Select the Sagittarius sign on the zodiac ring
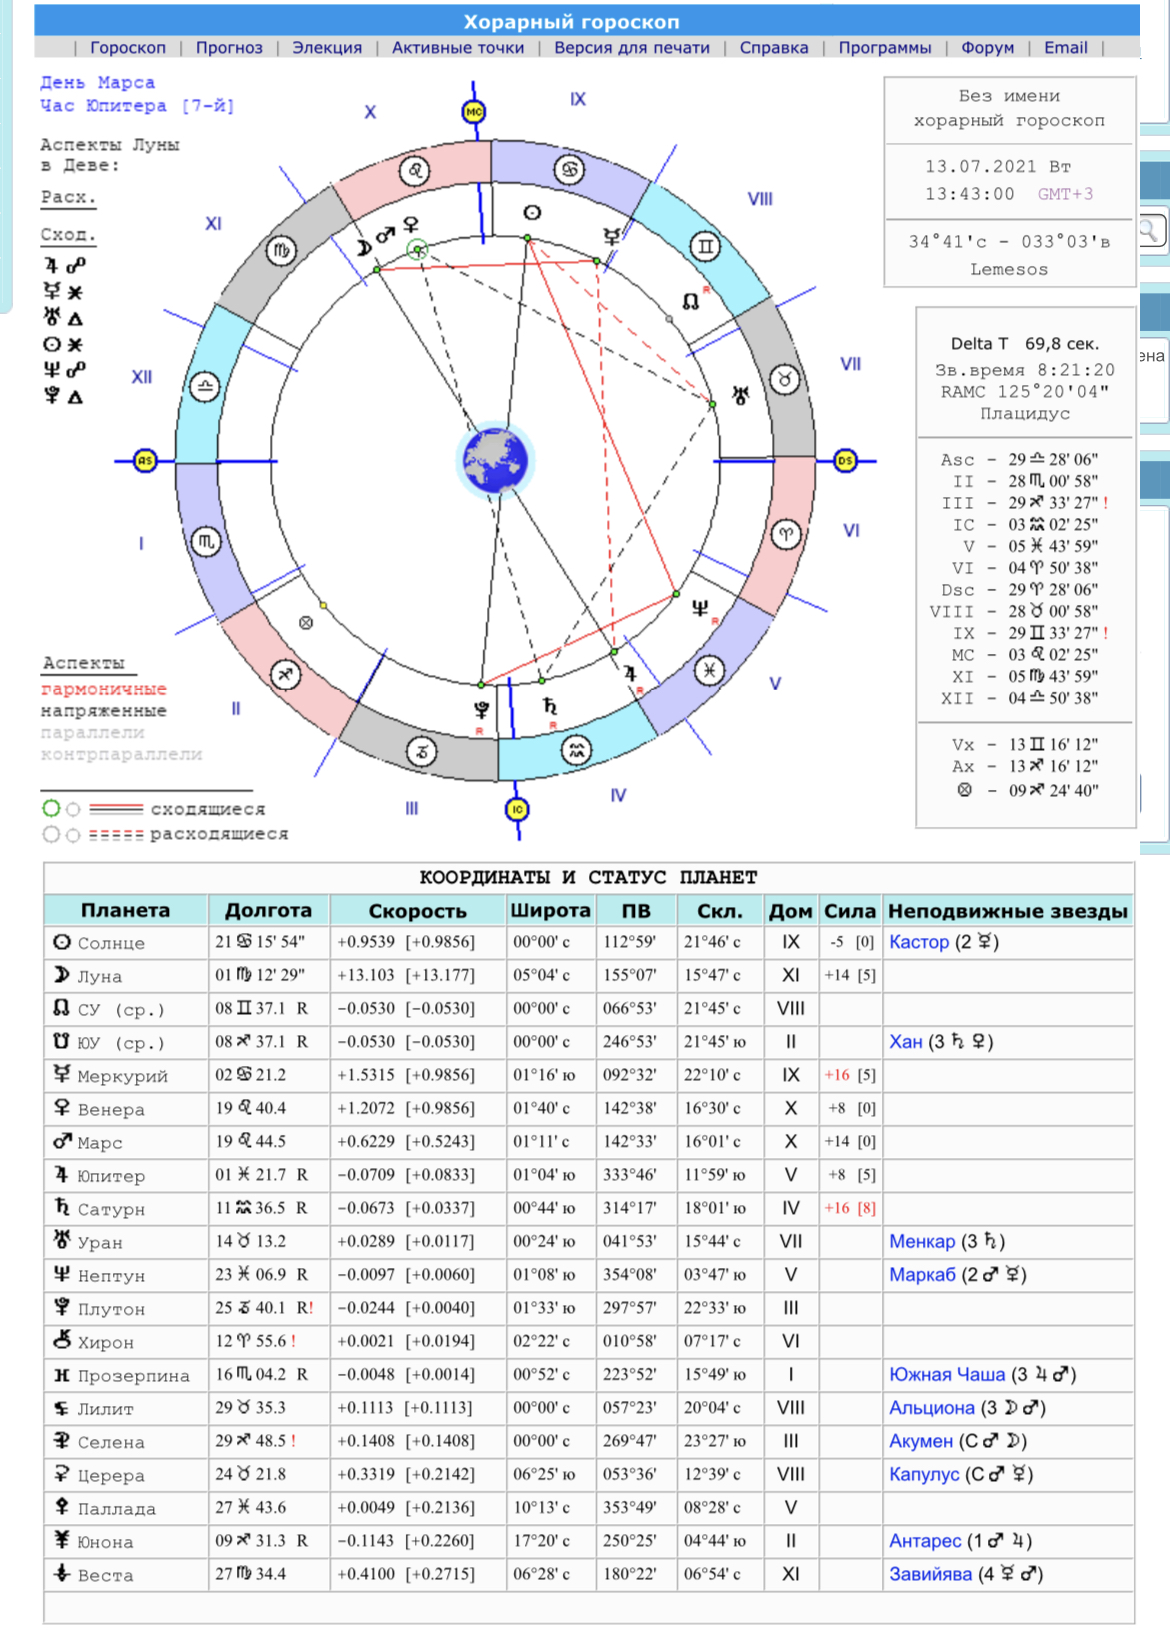This screenshot has width=1170, height=1643. click(285, 674)
